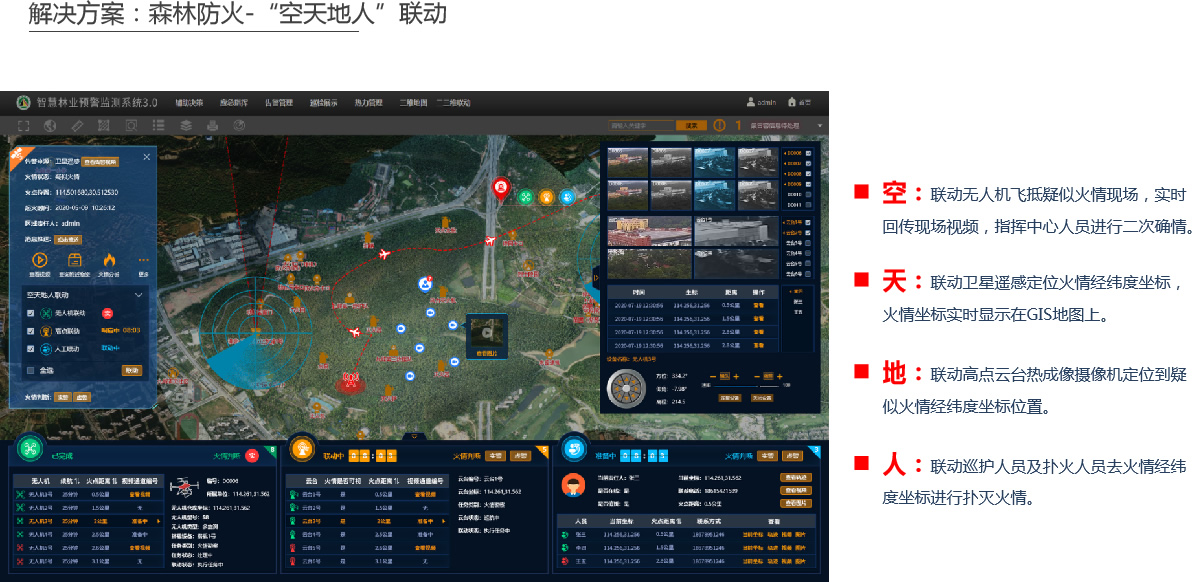This screenshot has width=1192, height=582.
Task: Click the printer icon in toolbar
Action: (212, 125)
